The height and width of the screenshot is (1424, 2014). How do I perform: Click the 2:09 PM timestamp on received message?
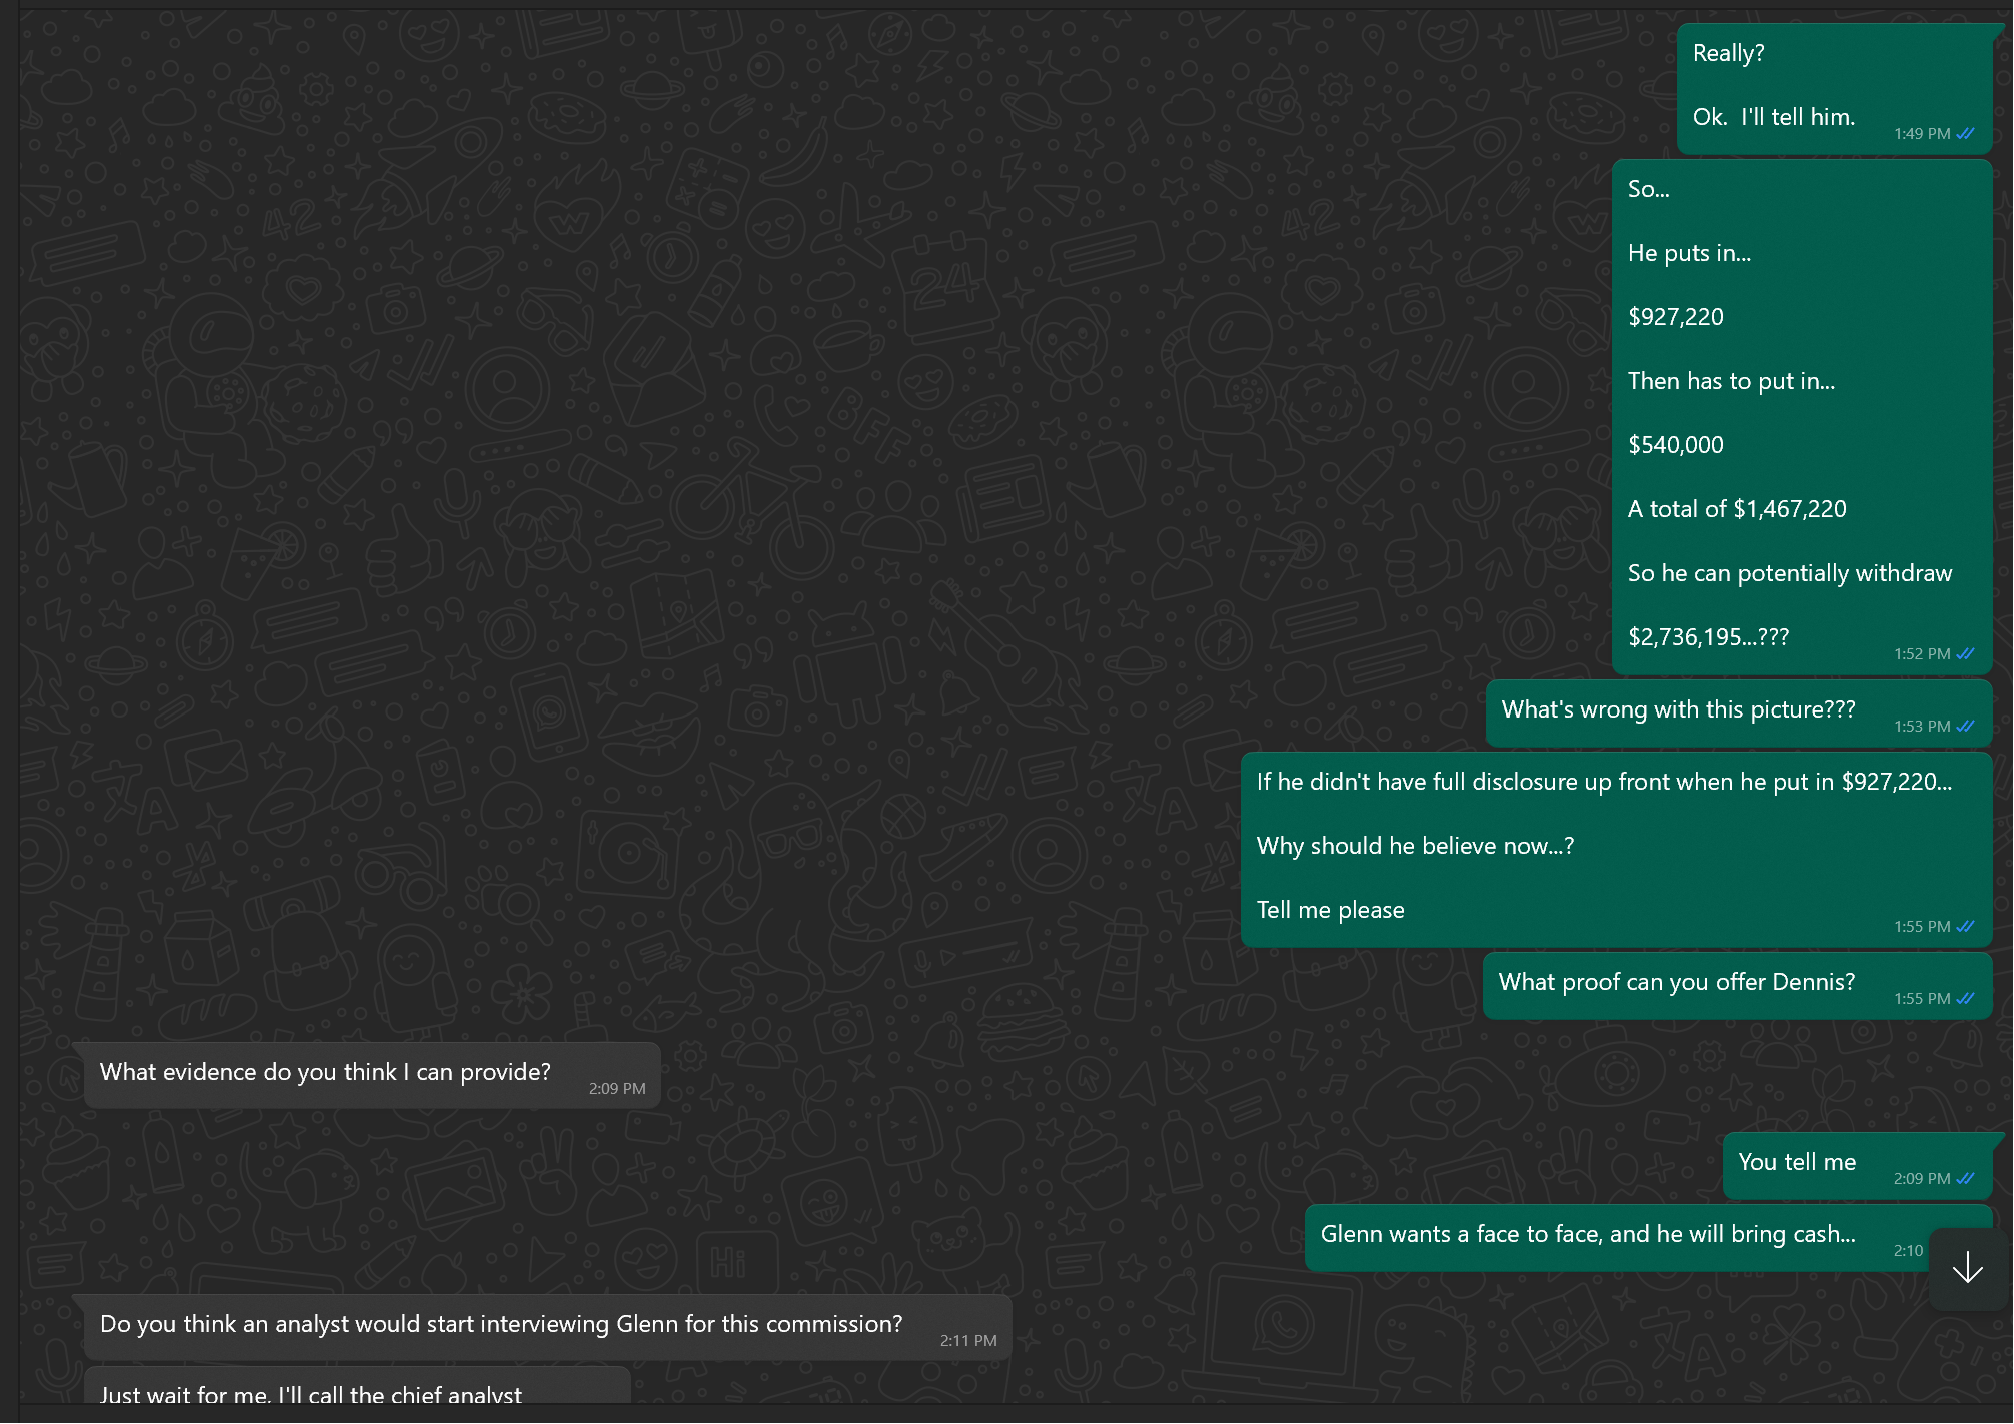pos(616,1089)
